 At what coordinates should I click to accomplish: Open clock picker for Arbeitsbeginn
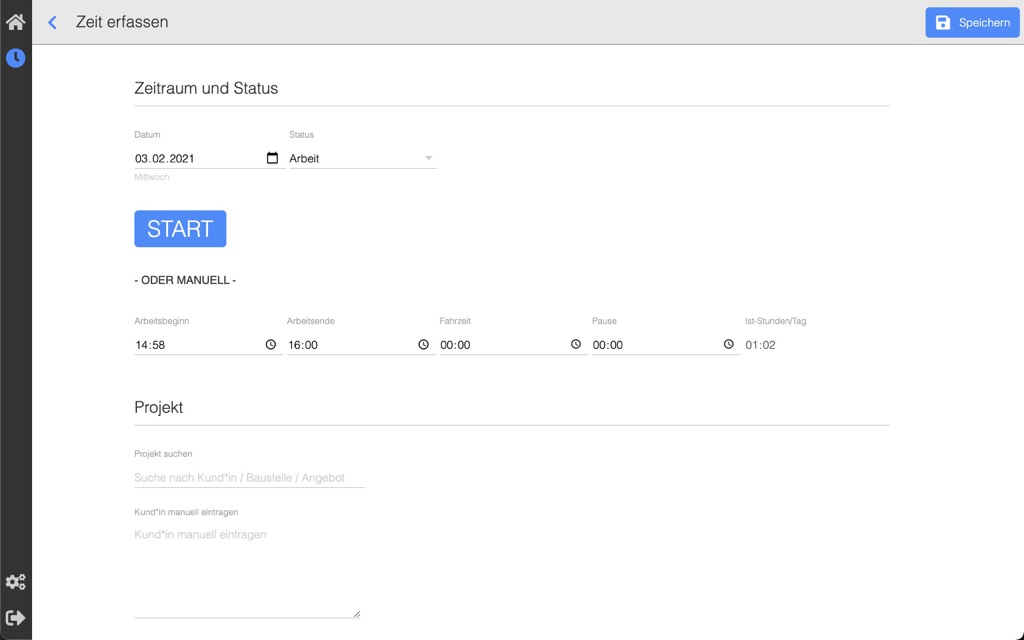(x=271, y=344)
